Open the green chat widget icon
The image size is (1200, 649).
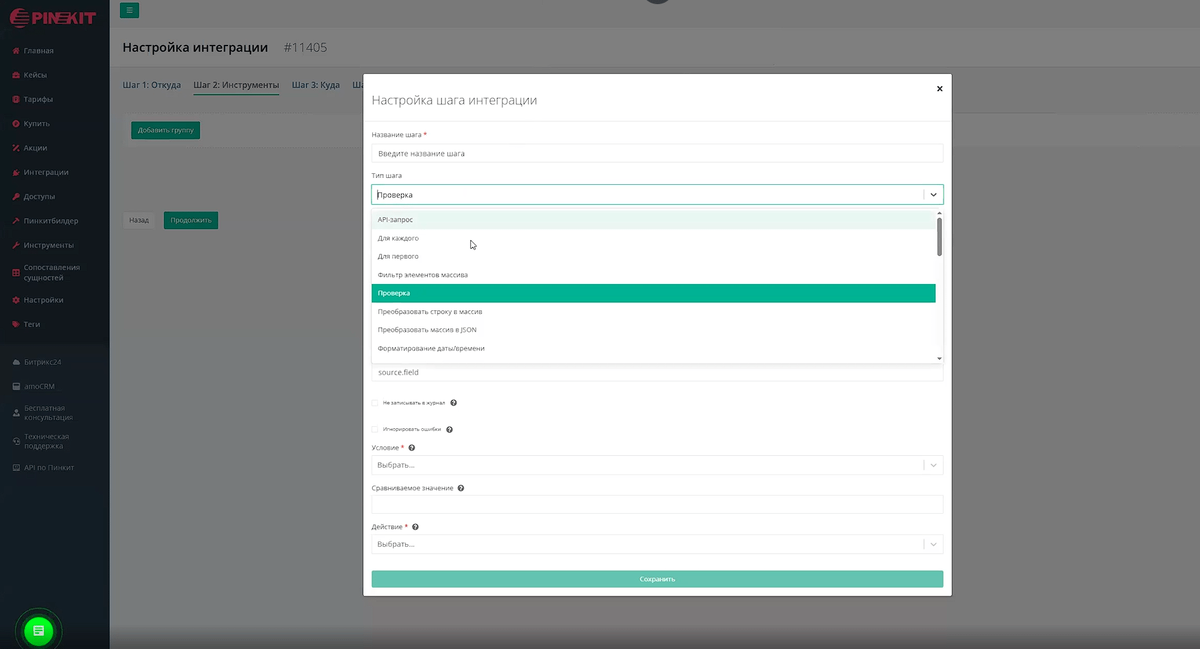[x=37, y=630]
